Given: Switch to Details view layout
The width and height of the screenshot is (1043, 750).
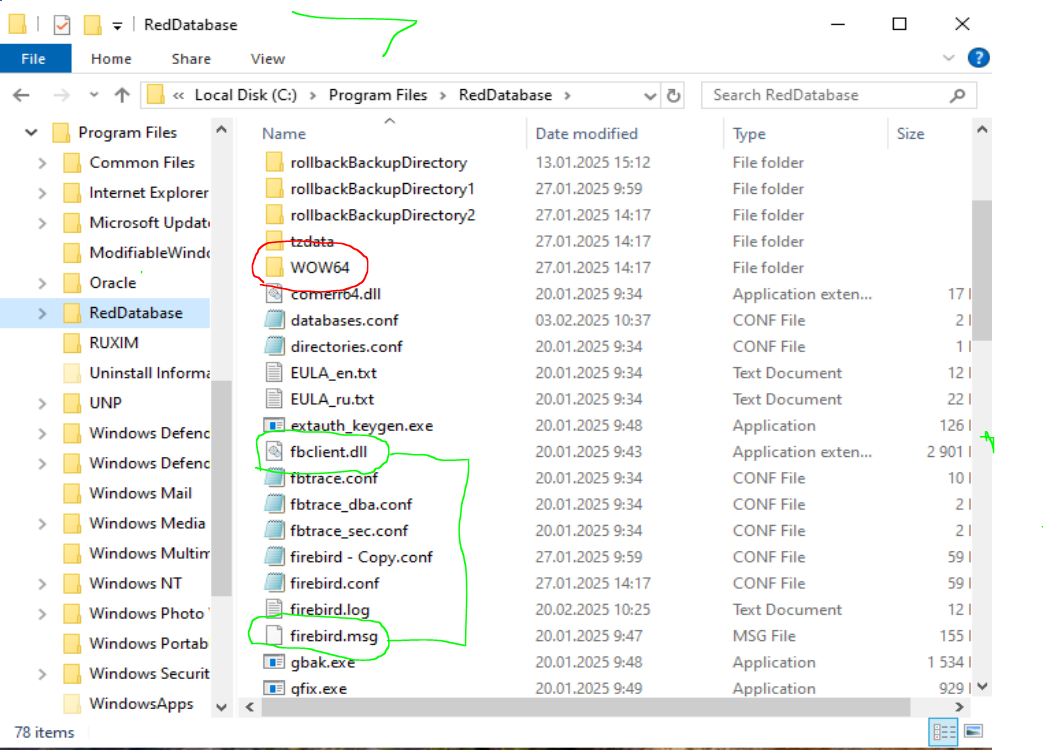Looking at the screenshot, I should 943,732.
